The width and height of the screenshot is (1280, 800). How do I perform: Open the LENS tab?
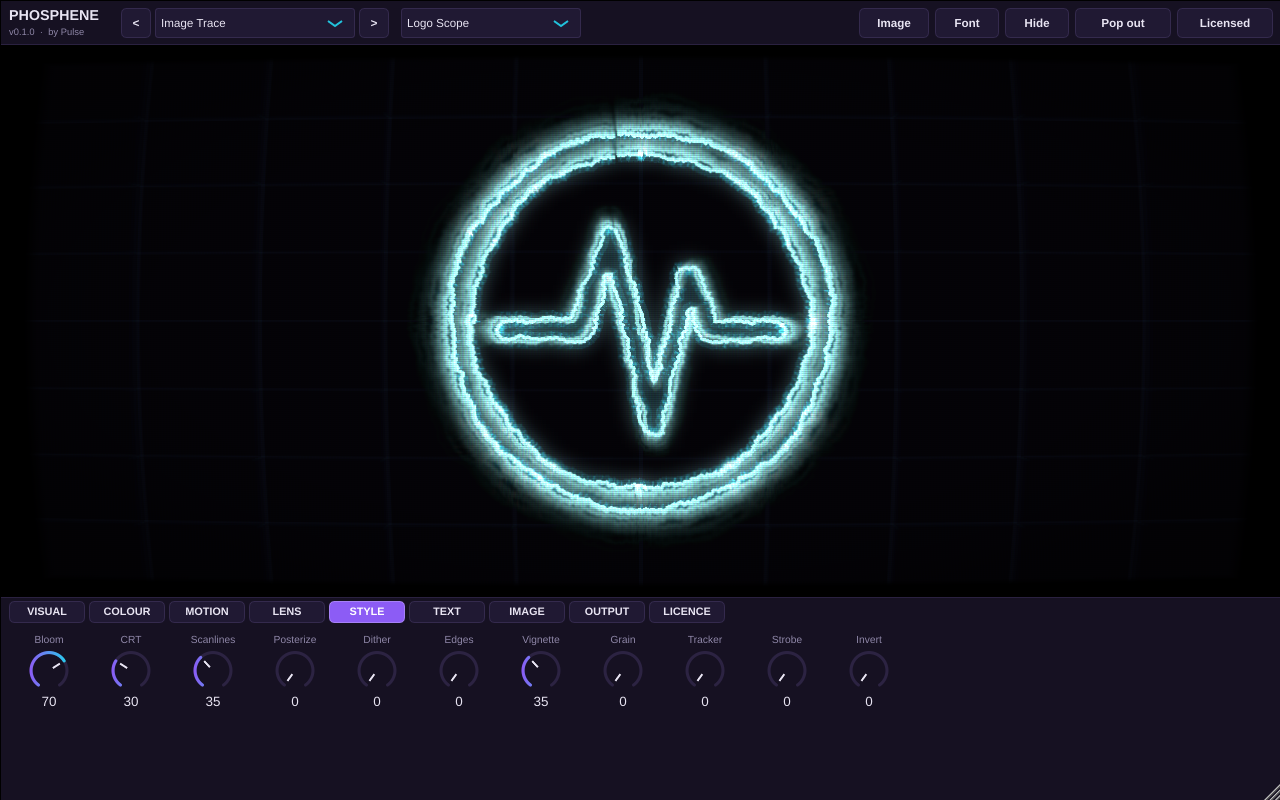click(287, 612)
